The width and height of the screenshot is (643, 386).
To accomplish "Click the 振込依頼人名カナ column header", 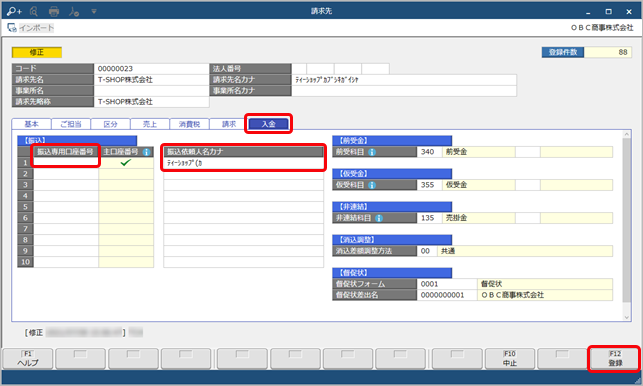I will click(244, 152).
